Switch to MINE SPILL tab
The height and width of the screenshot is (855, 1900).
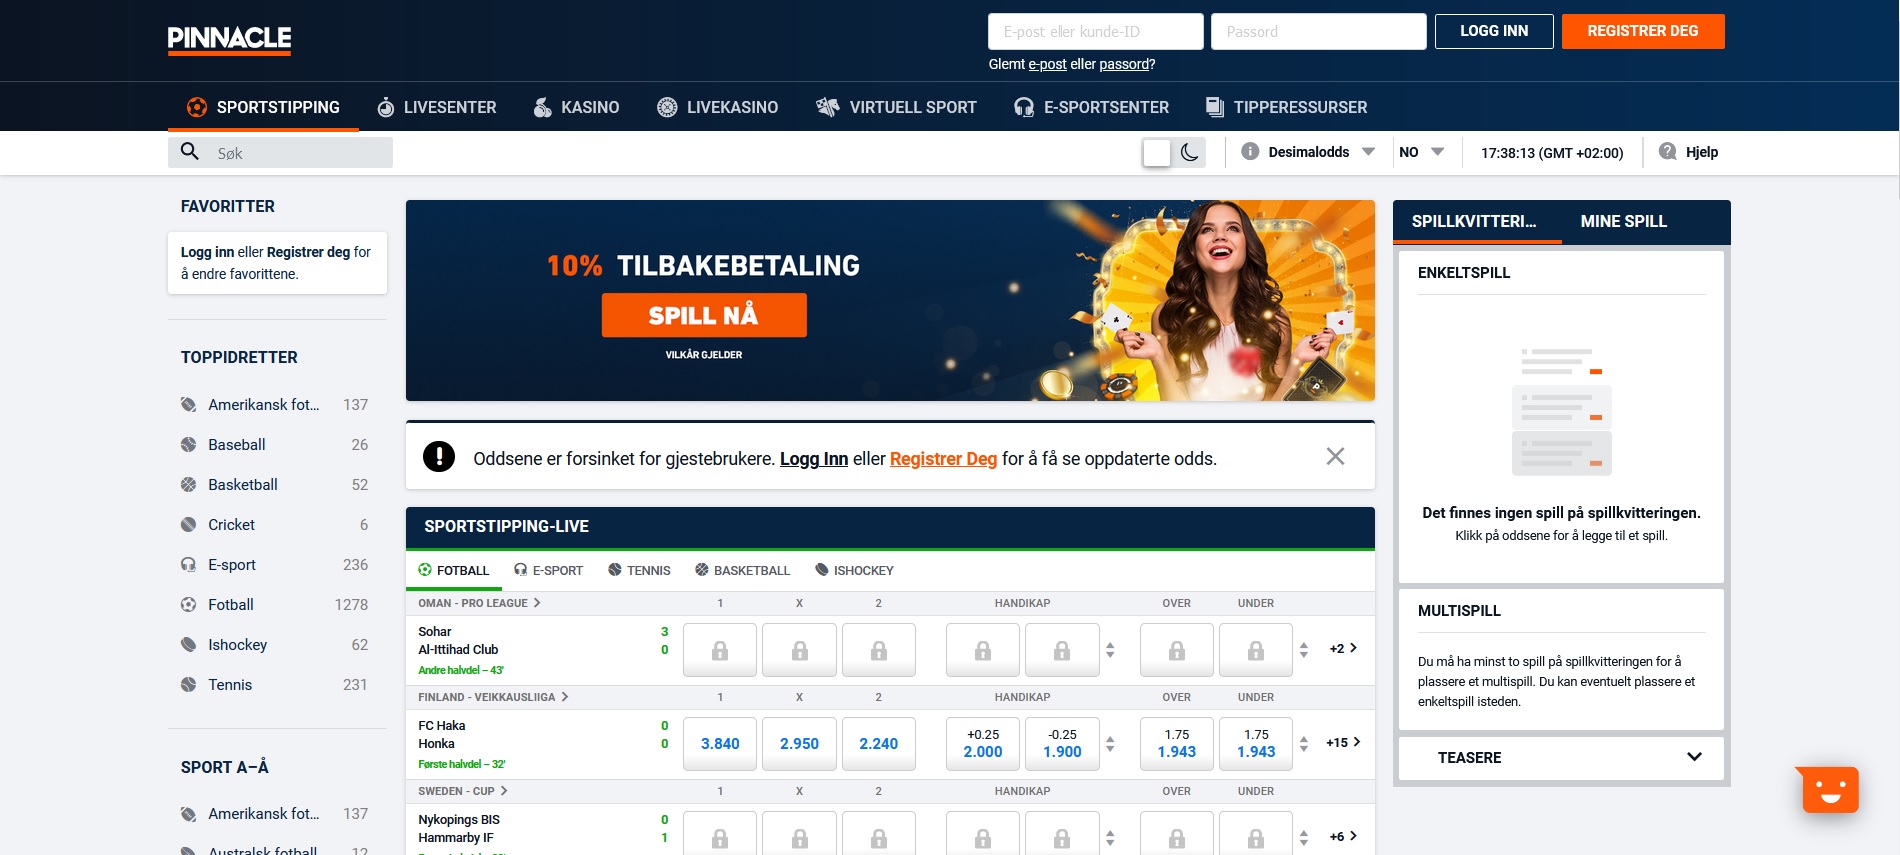[x=1624, y=221]
